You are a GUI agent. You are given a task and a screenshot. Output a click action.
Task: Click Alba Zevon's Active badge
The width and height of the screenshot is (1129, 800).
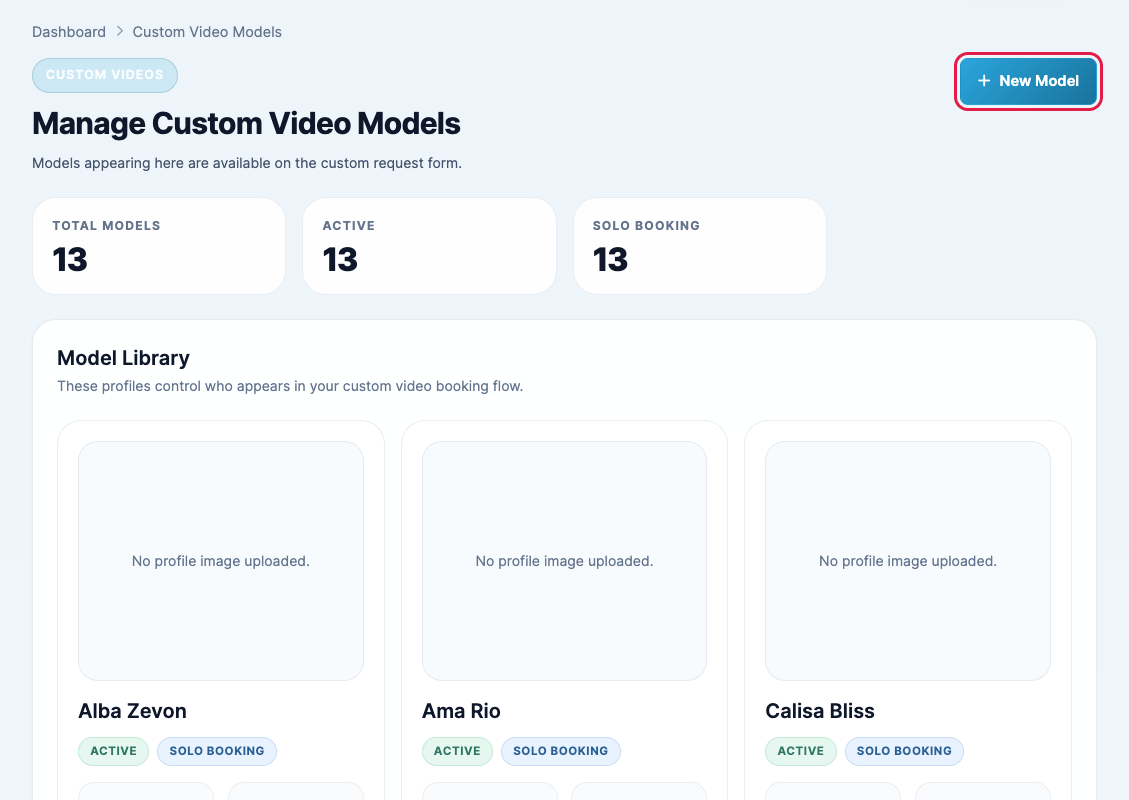point(114,751)
